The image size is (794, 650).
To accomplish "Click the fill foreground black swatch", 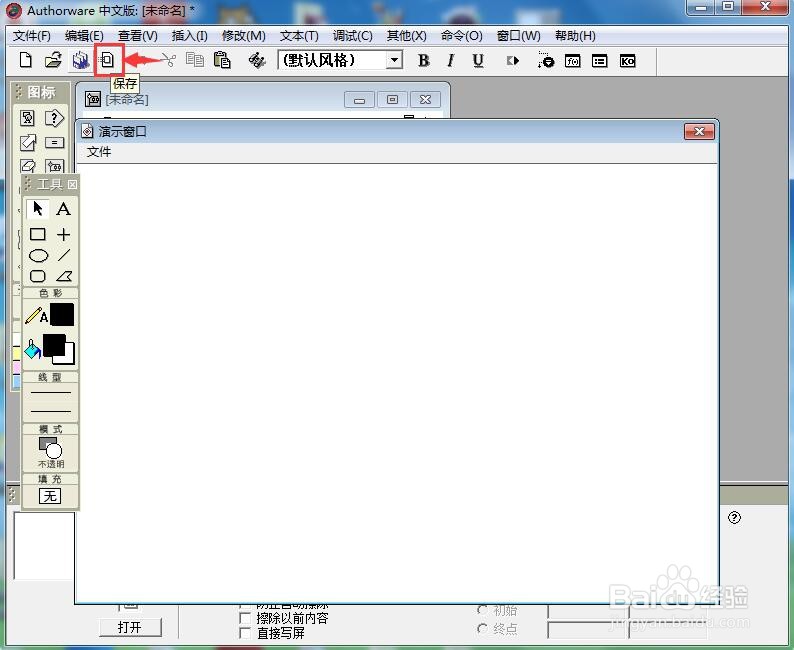I will pos(54,345).
